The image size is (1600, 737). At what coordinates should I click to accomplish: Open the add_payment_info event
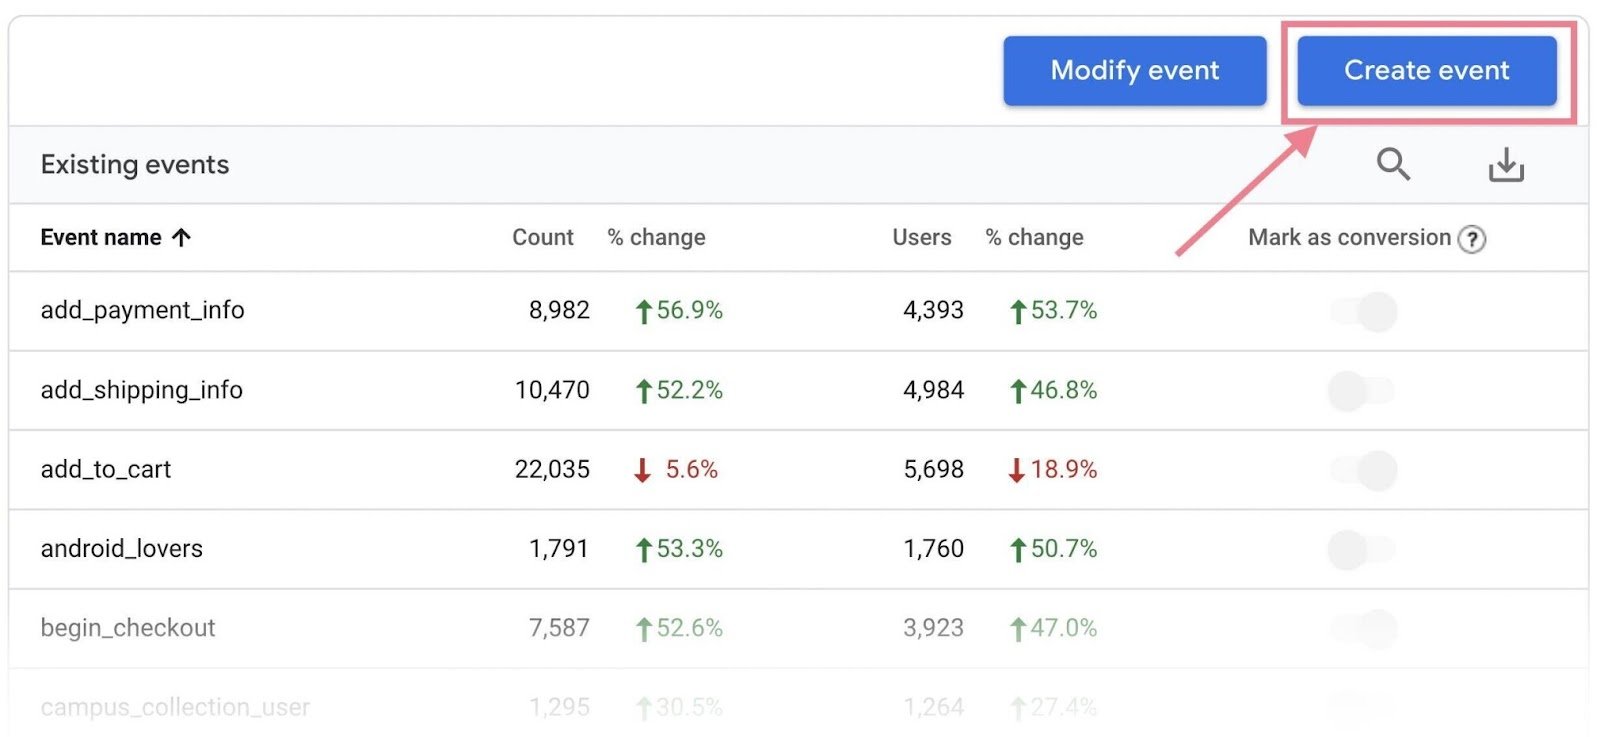(142, 311)
